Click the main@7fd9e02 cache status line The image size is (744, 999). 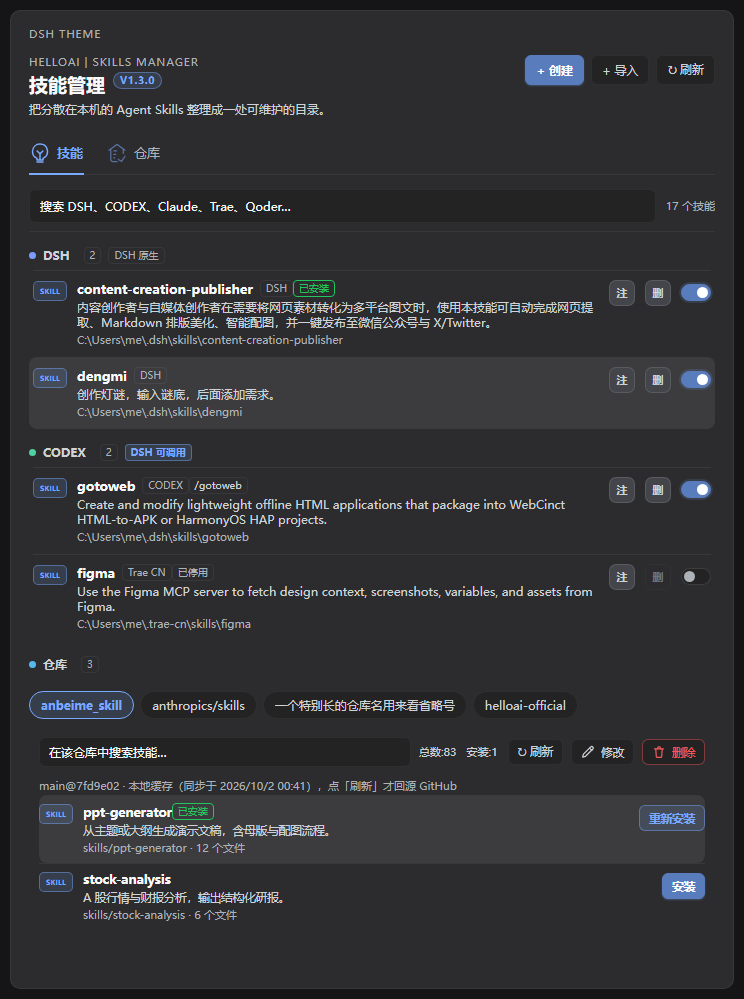(248, 786)
